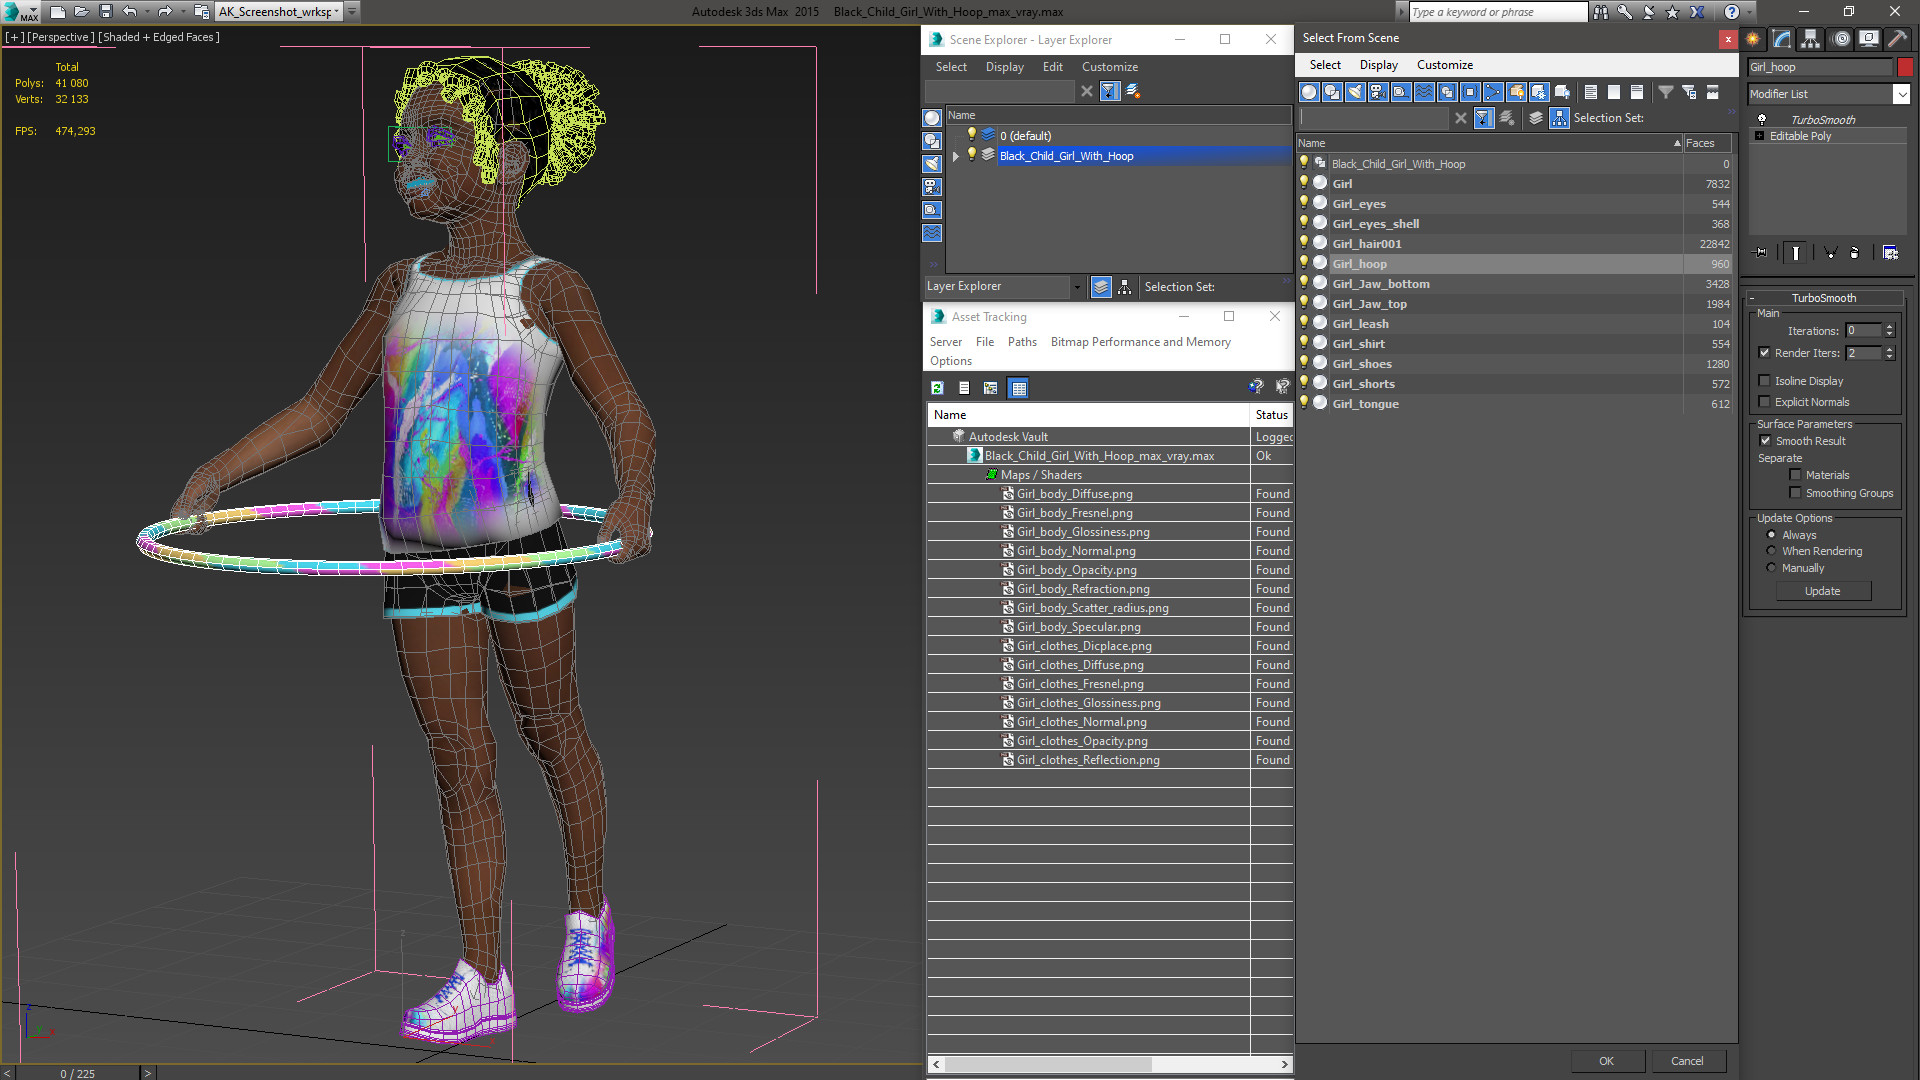This screenshot has height=1080, width=1920.
Task: Toggle Display Geometry filter in Select From Scene
Action: (x=1309, y=92)
